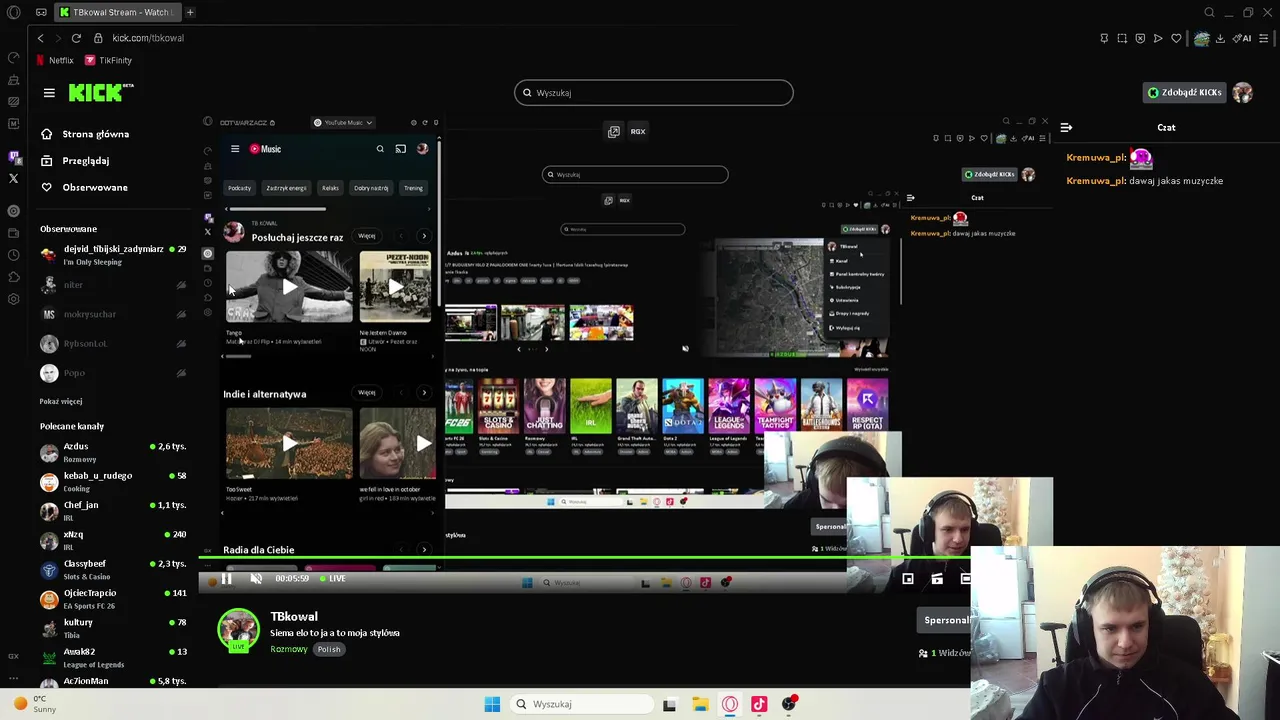Toggle Kick sidebar with hamburger button
The image size is (1280, 720).
tap(49, 92)
